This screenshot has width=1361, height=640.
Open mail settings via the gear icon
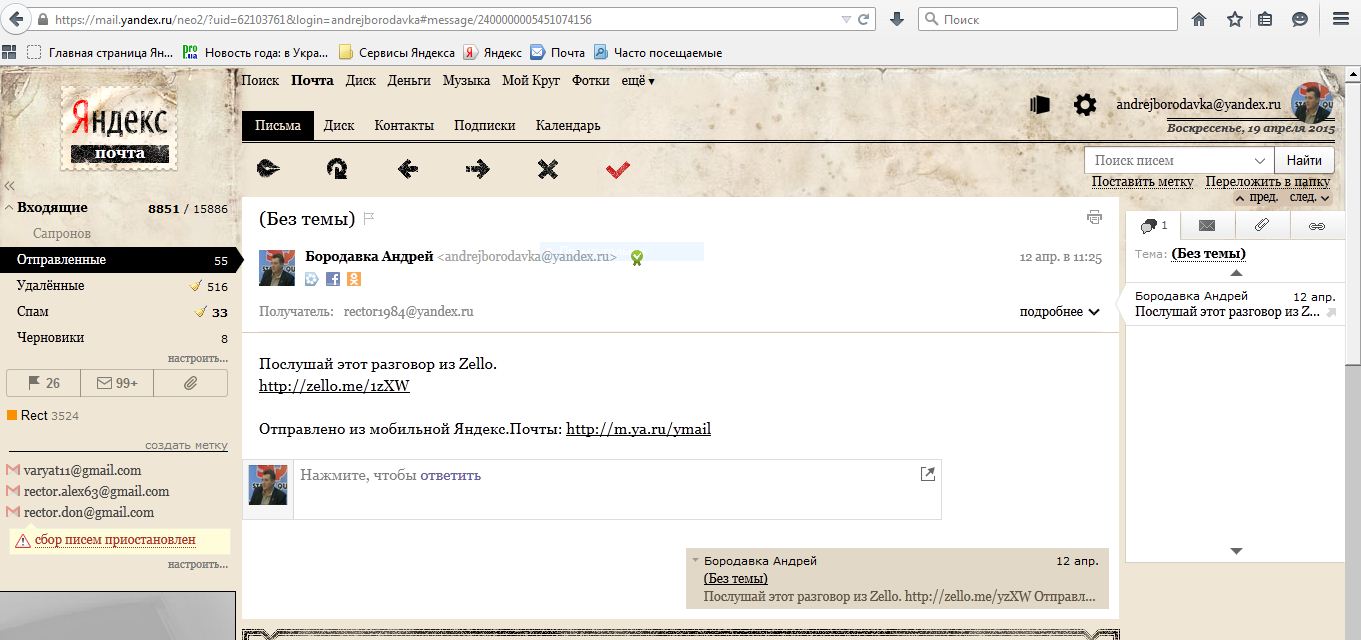click(x=1085, y=105)
